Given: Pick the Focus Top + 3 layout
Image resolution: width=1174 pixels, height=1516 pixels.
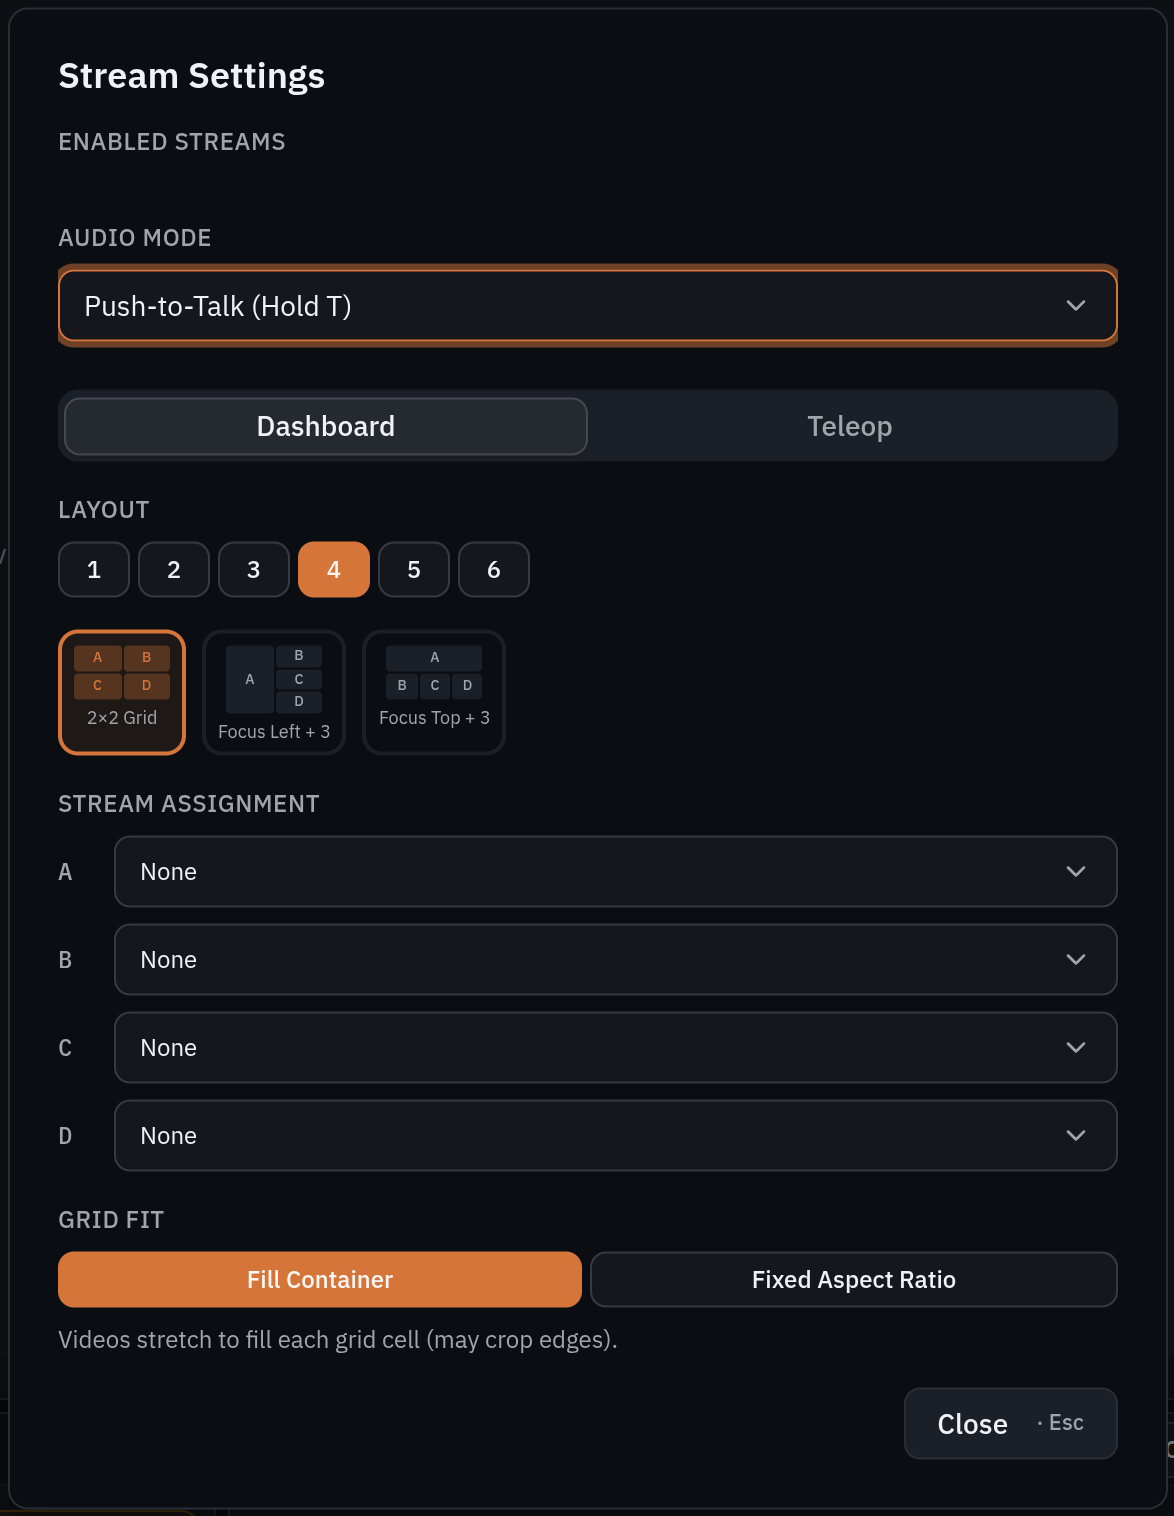Looking at the screenshot, I should click(x=434, y=692).
